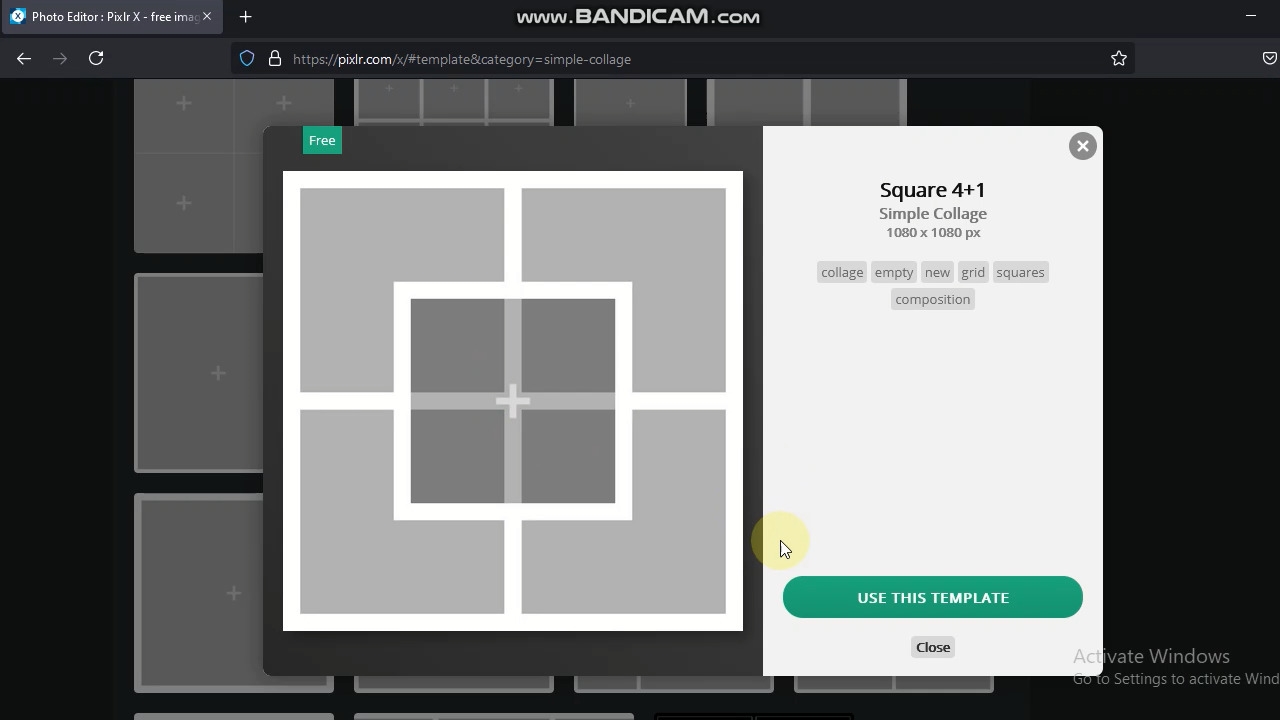
Task: Open tracking protection shield icon
Action: click(x=247, y=59)
